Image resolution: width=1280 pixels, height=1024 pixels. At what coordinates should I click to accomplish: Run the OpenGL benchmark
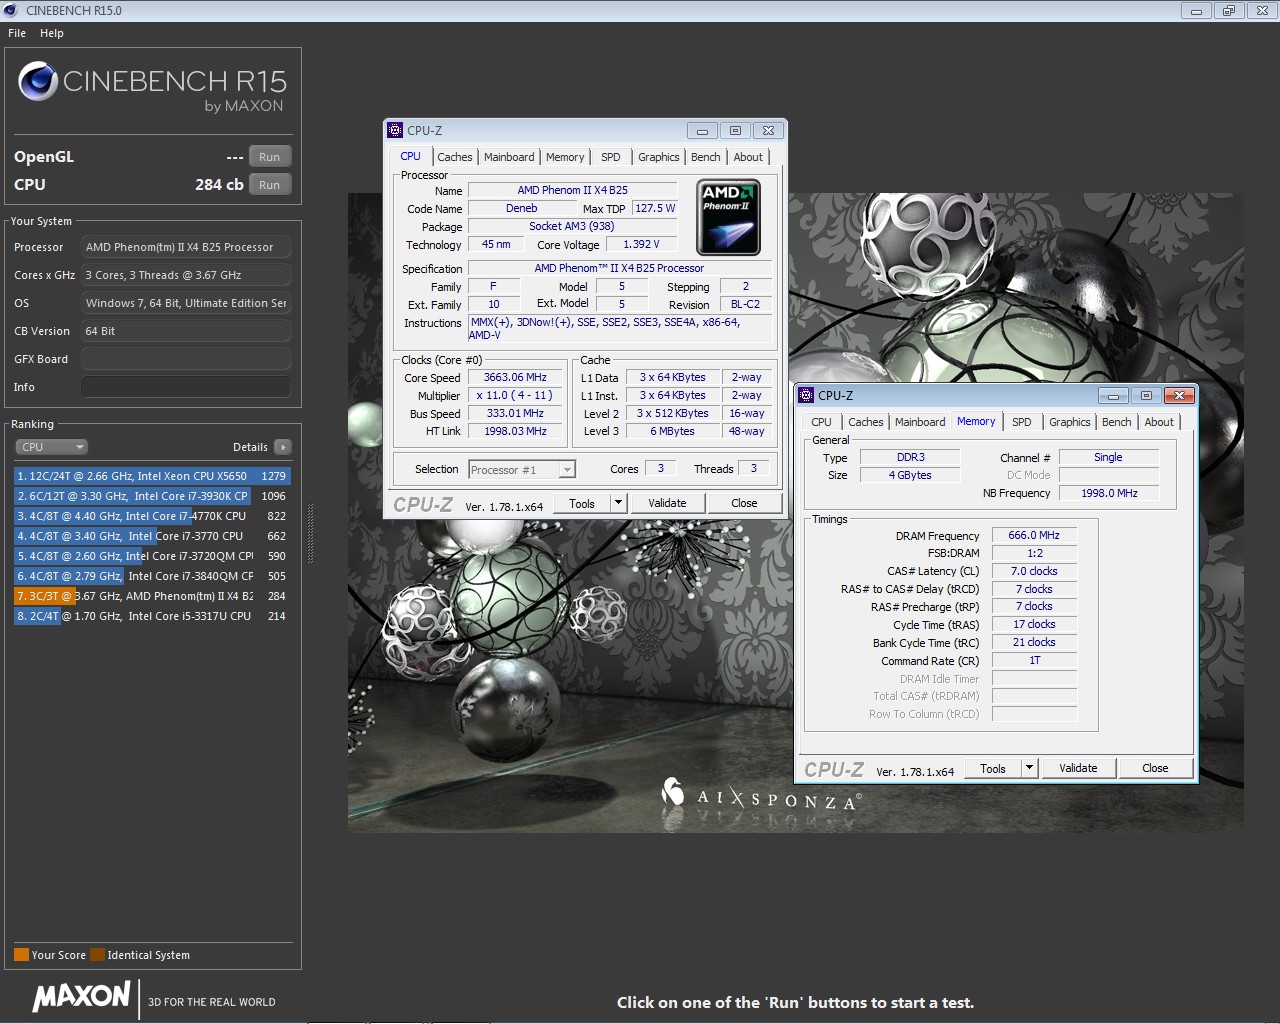coord(270,157)
